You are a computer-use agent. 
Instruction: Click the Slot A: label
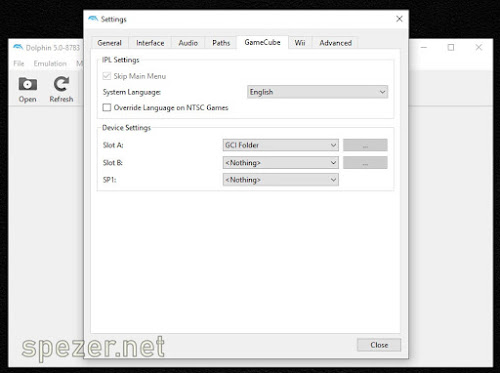[113, 145]
